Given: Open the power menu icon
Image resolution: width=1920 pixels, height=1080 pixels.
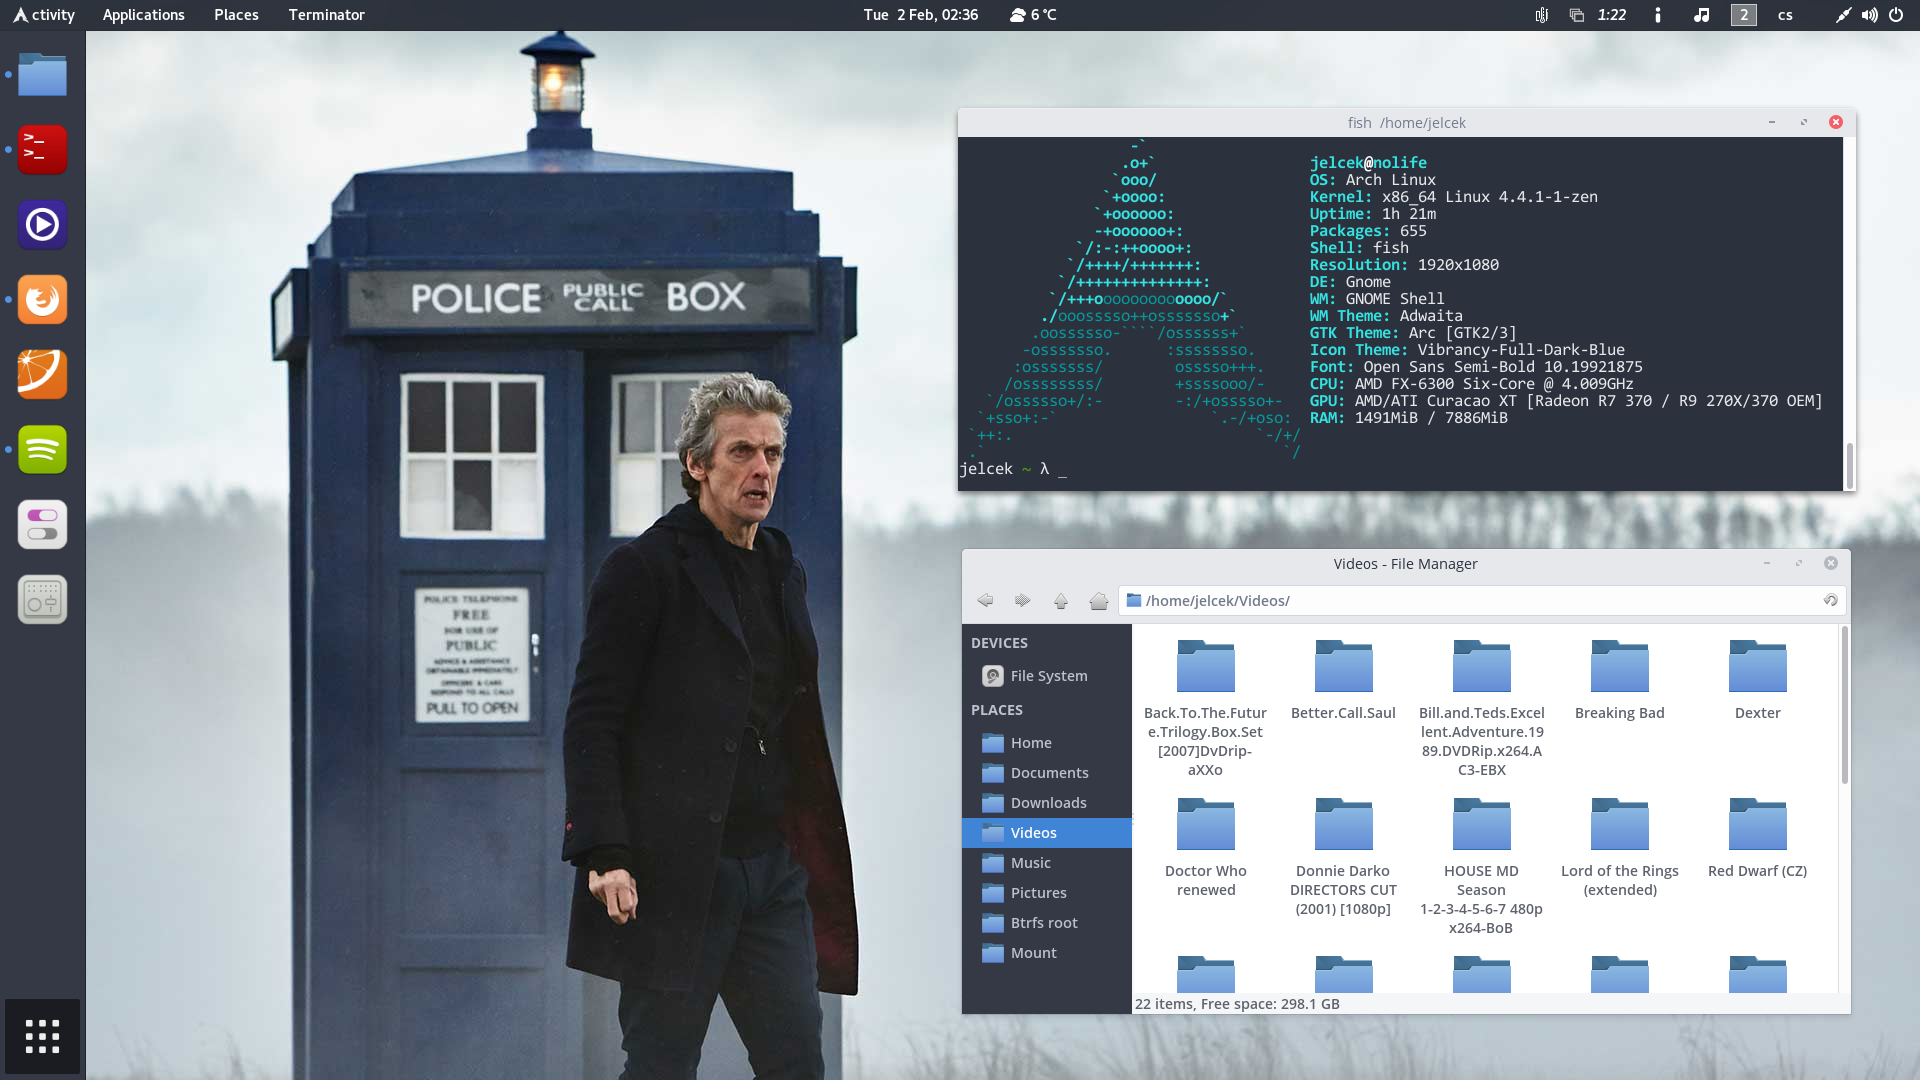Looking at the screenshot, I should [1896, 15].
